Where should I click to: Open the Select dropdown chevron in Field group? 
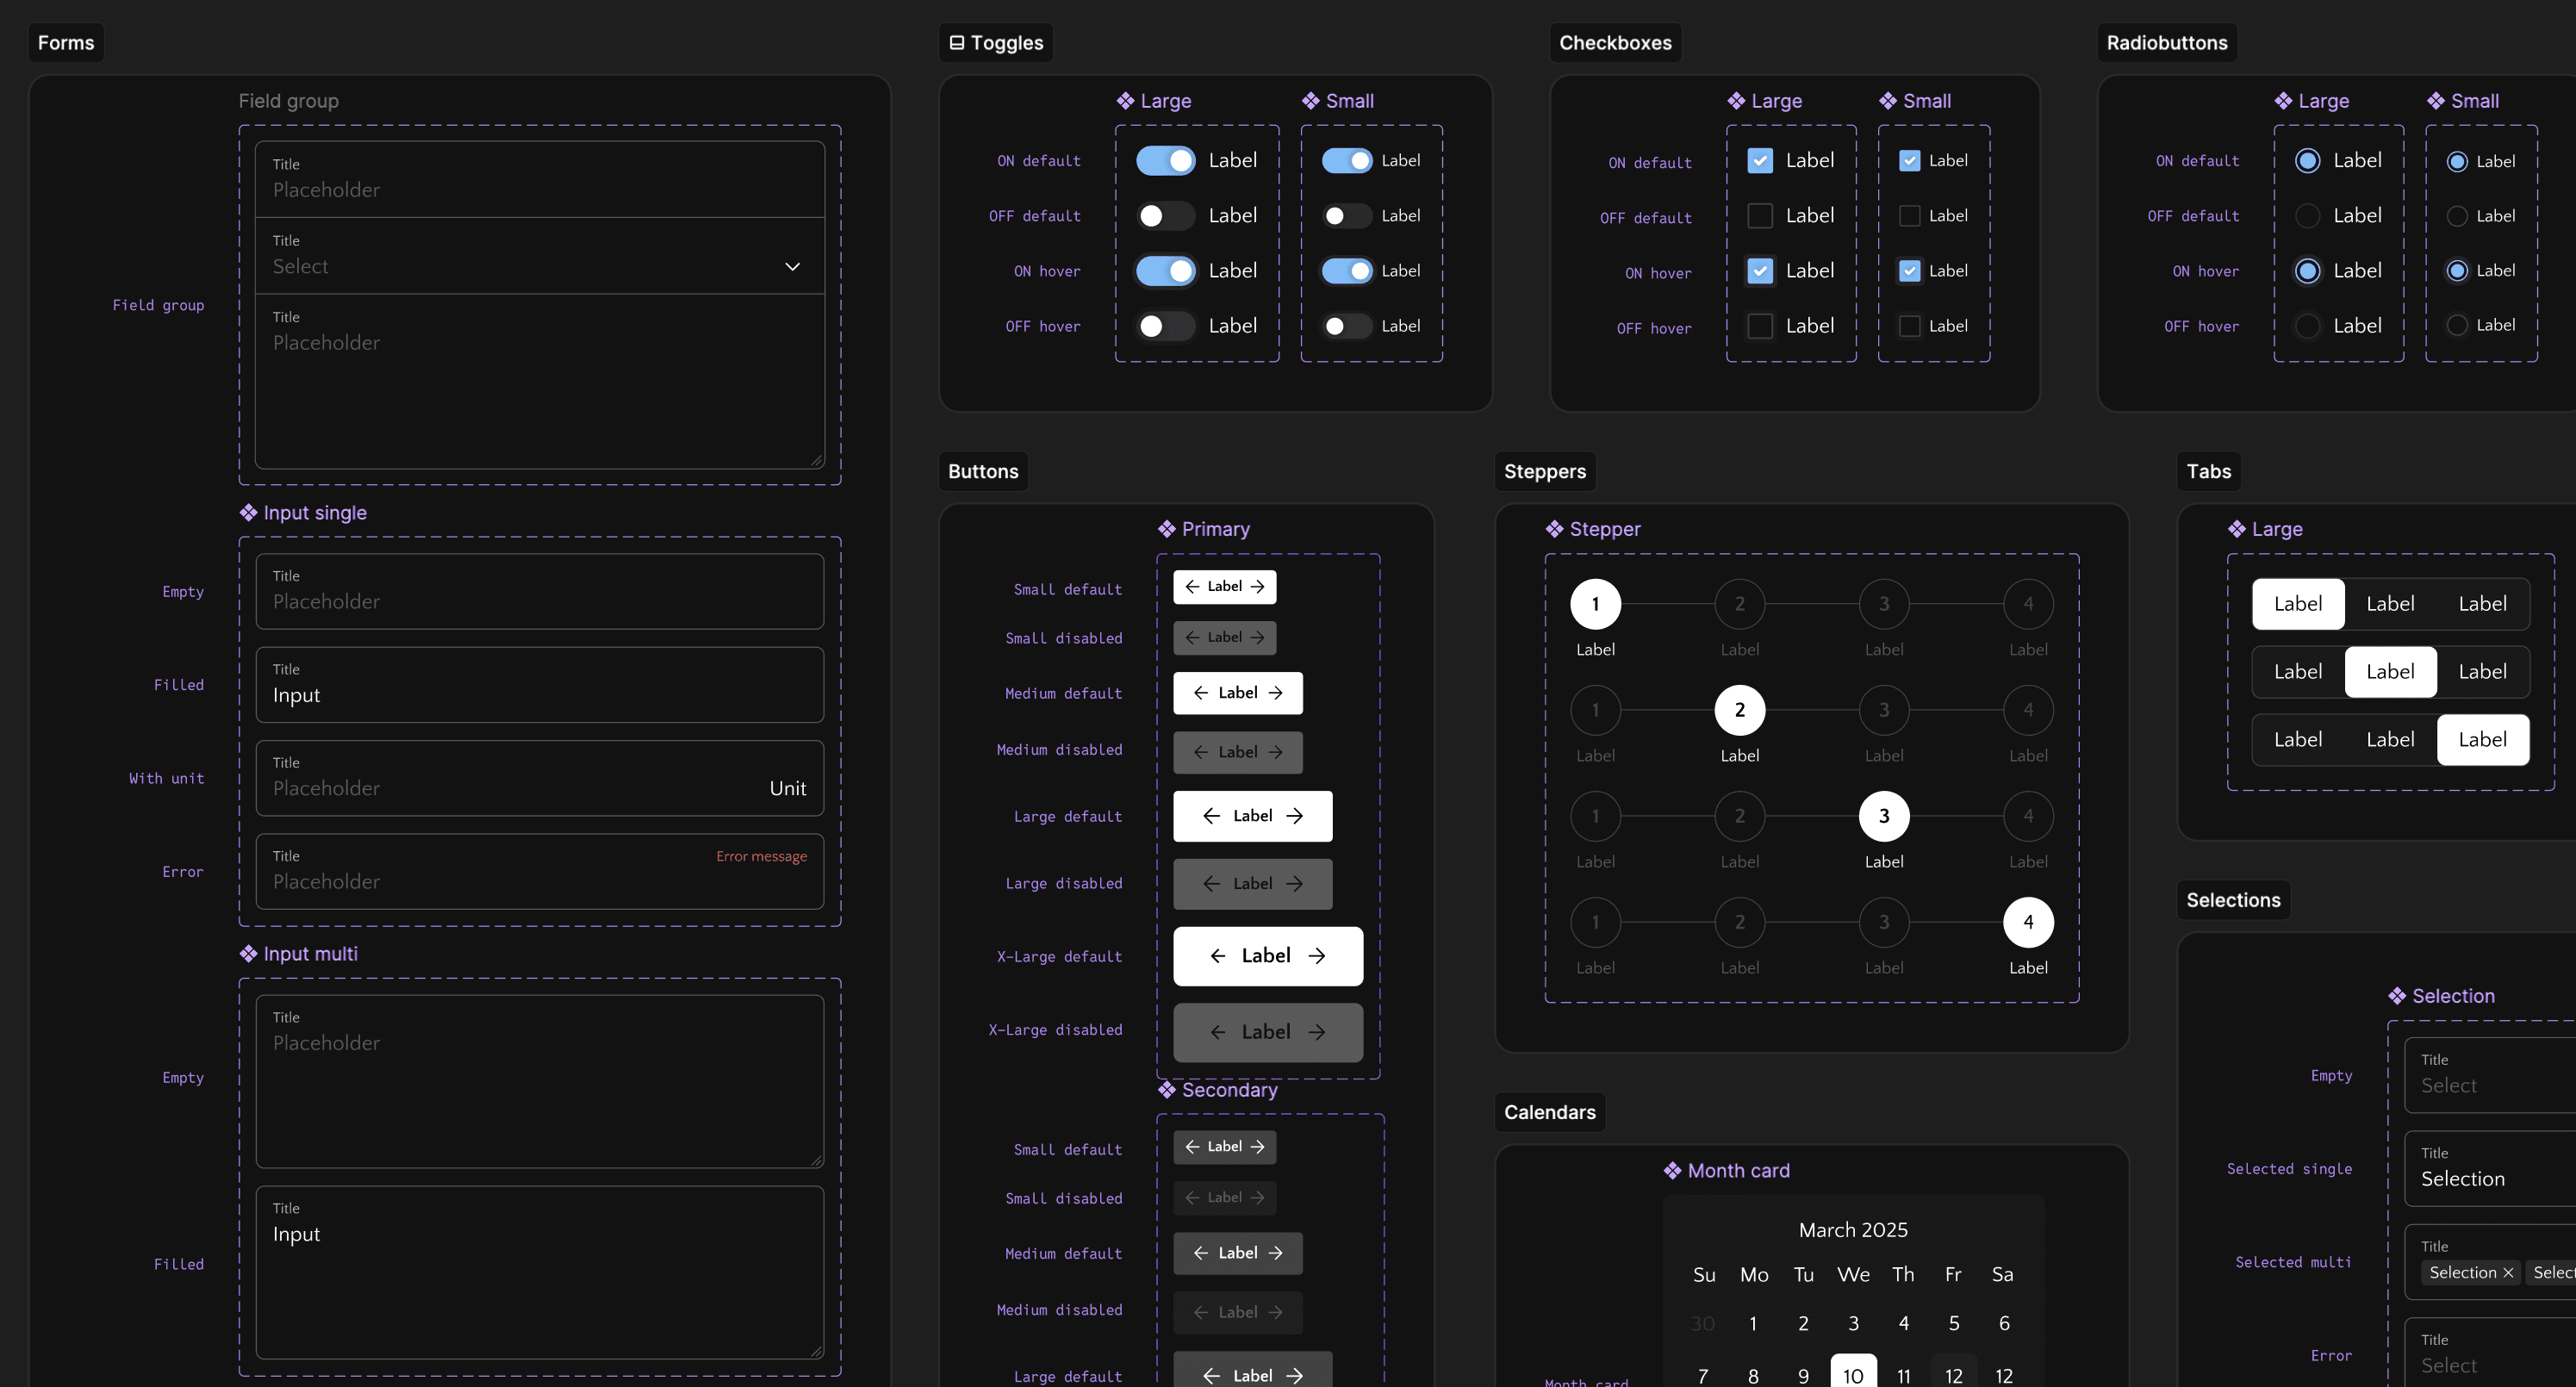tap(793, 267)
